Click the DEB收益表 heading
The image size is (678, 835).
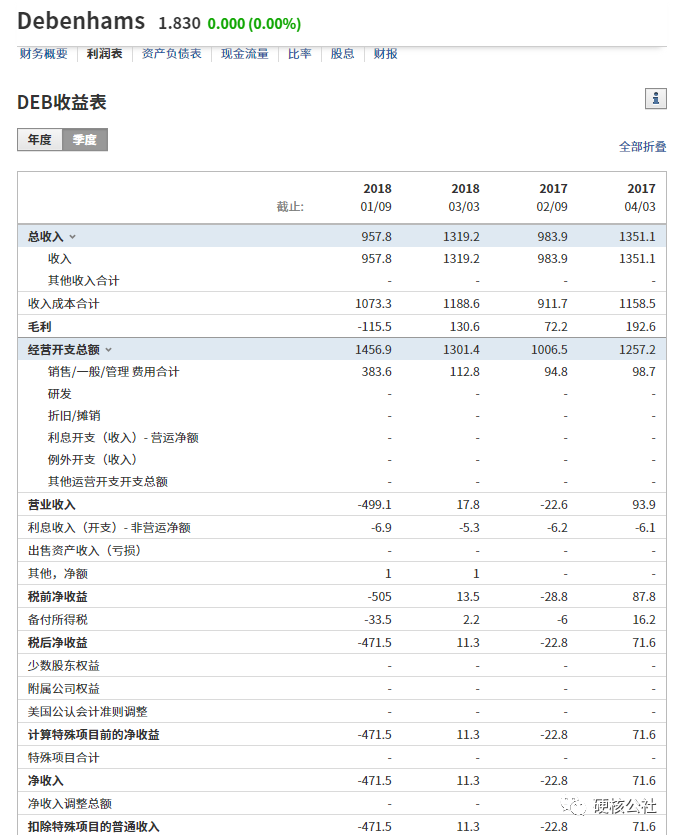pos(62,102)
